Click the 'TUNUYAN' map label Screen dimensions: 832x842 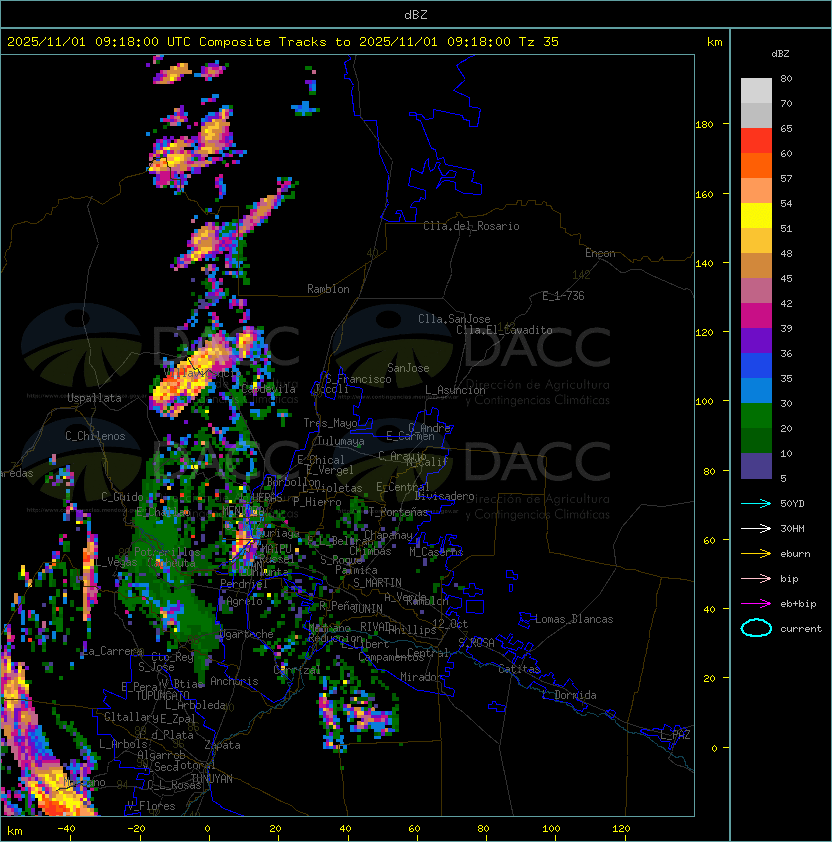[212, 778]
